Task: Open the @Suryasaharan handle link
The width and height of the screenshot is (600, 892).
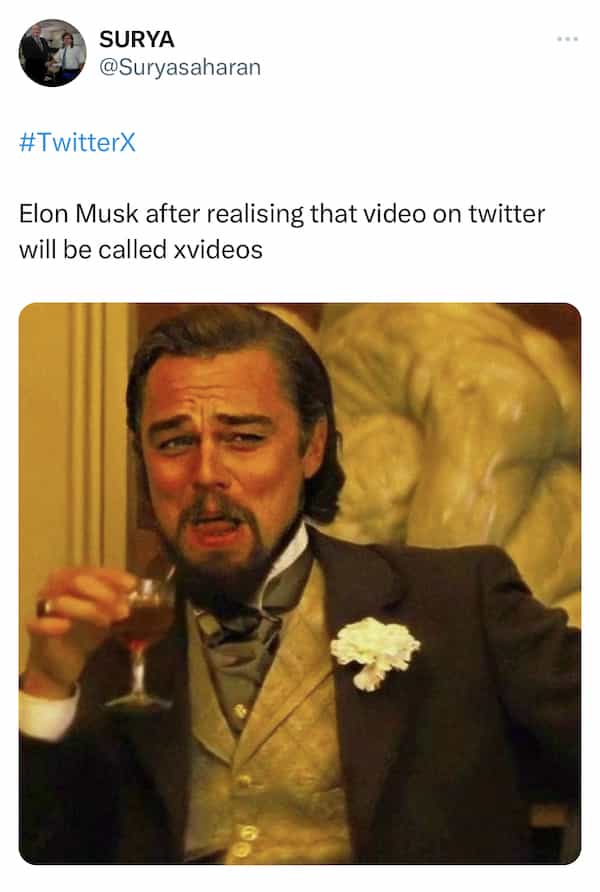Action: tap(180, 67)
